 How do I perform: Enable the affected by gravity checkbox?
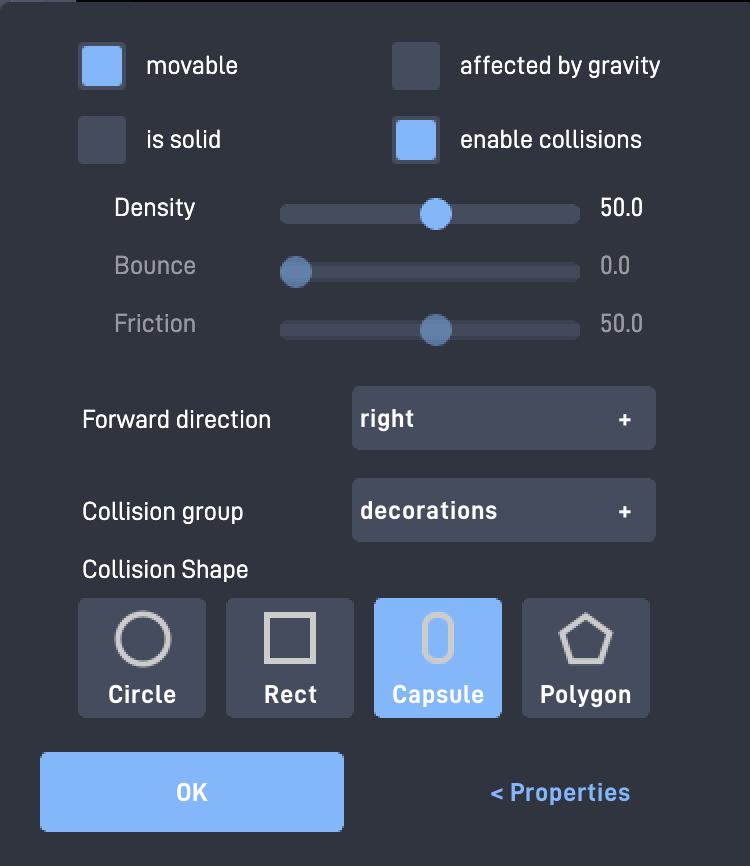click(416, 66)
